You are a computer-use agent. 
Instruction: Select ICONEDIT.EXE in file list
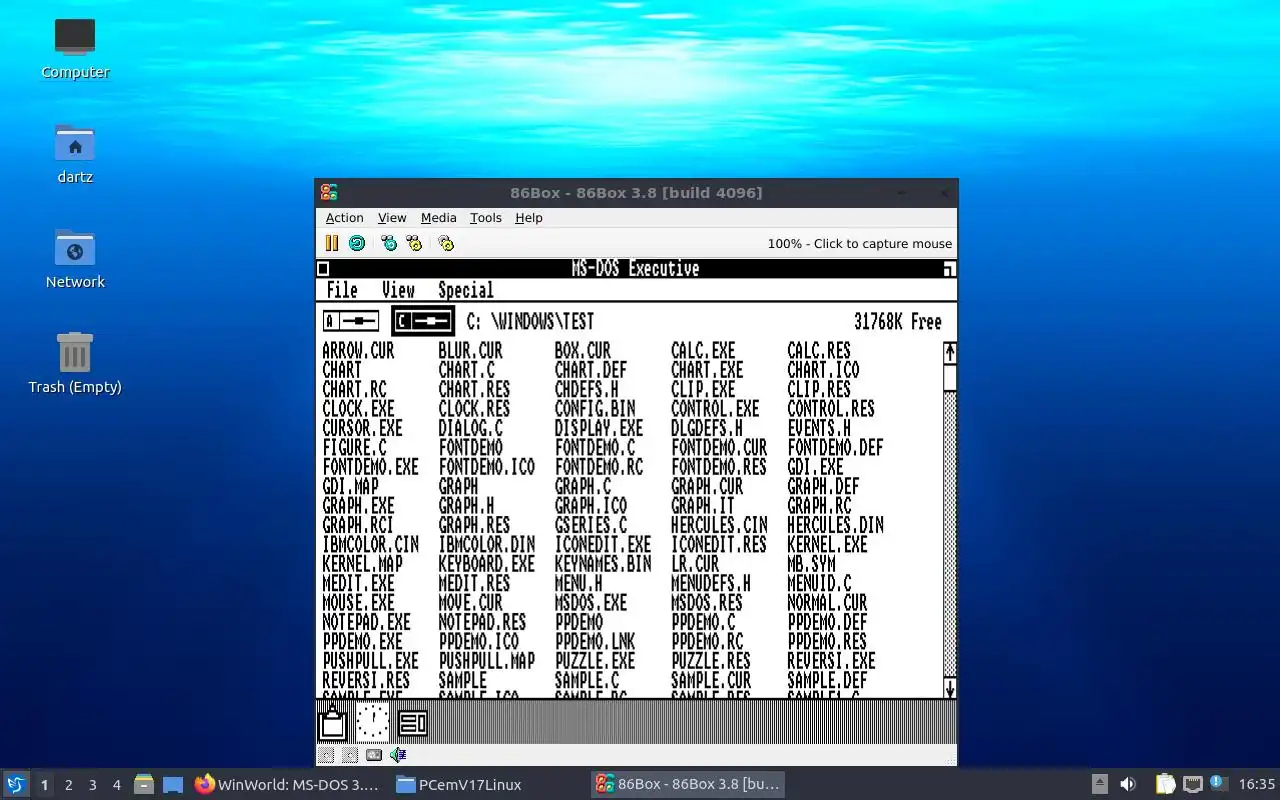click(x=603, y=545)
